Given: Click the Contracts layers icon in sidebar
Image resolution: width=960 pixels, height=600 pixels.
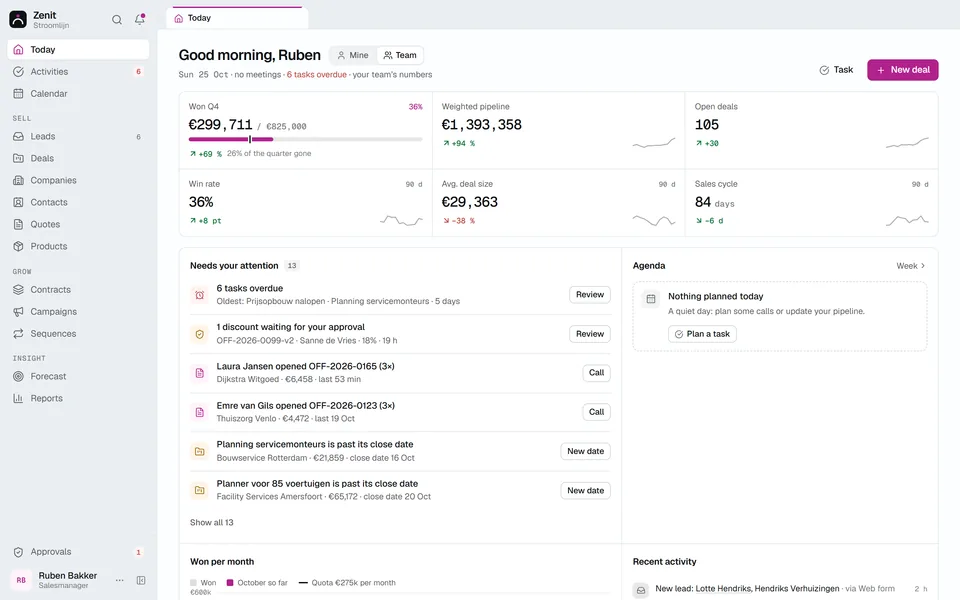Looking at the screenshot, I should (x=18, y=290).
